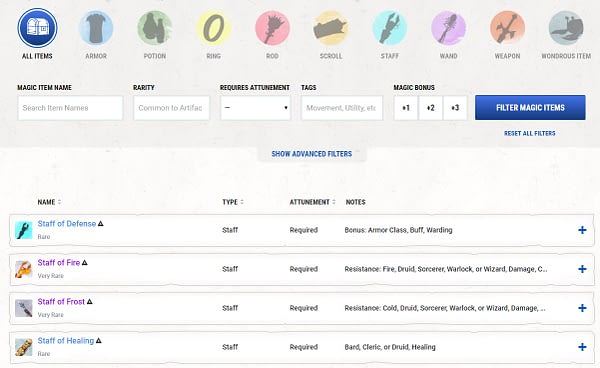This screenshot has width=600, height=368.
Task: Toggle the +3 magic bonus filter
Action: [455, 108]
